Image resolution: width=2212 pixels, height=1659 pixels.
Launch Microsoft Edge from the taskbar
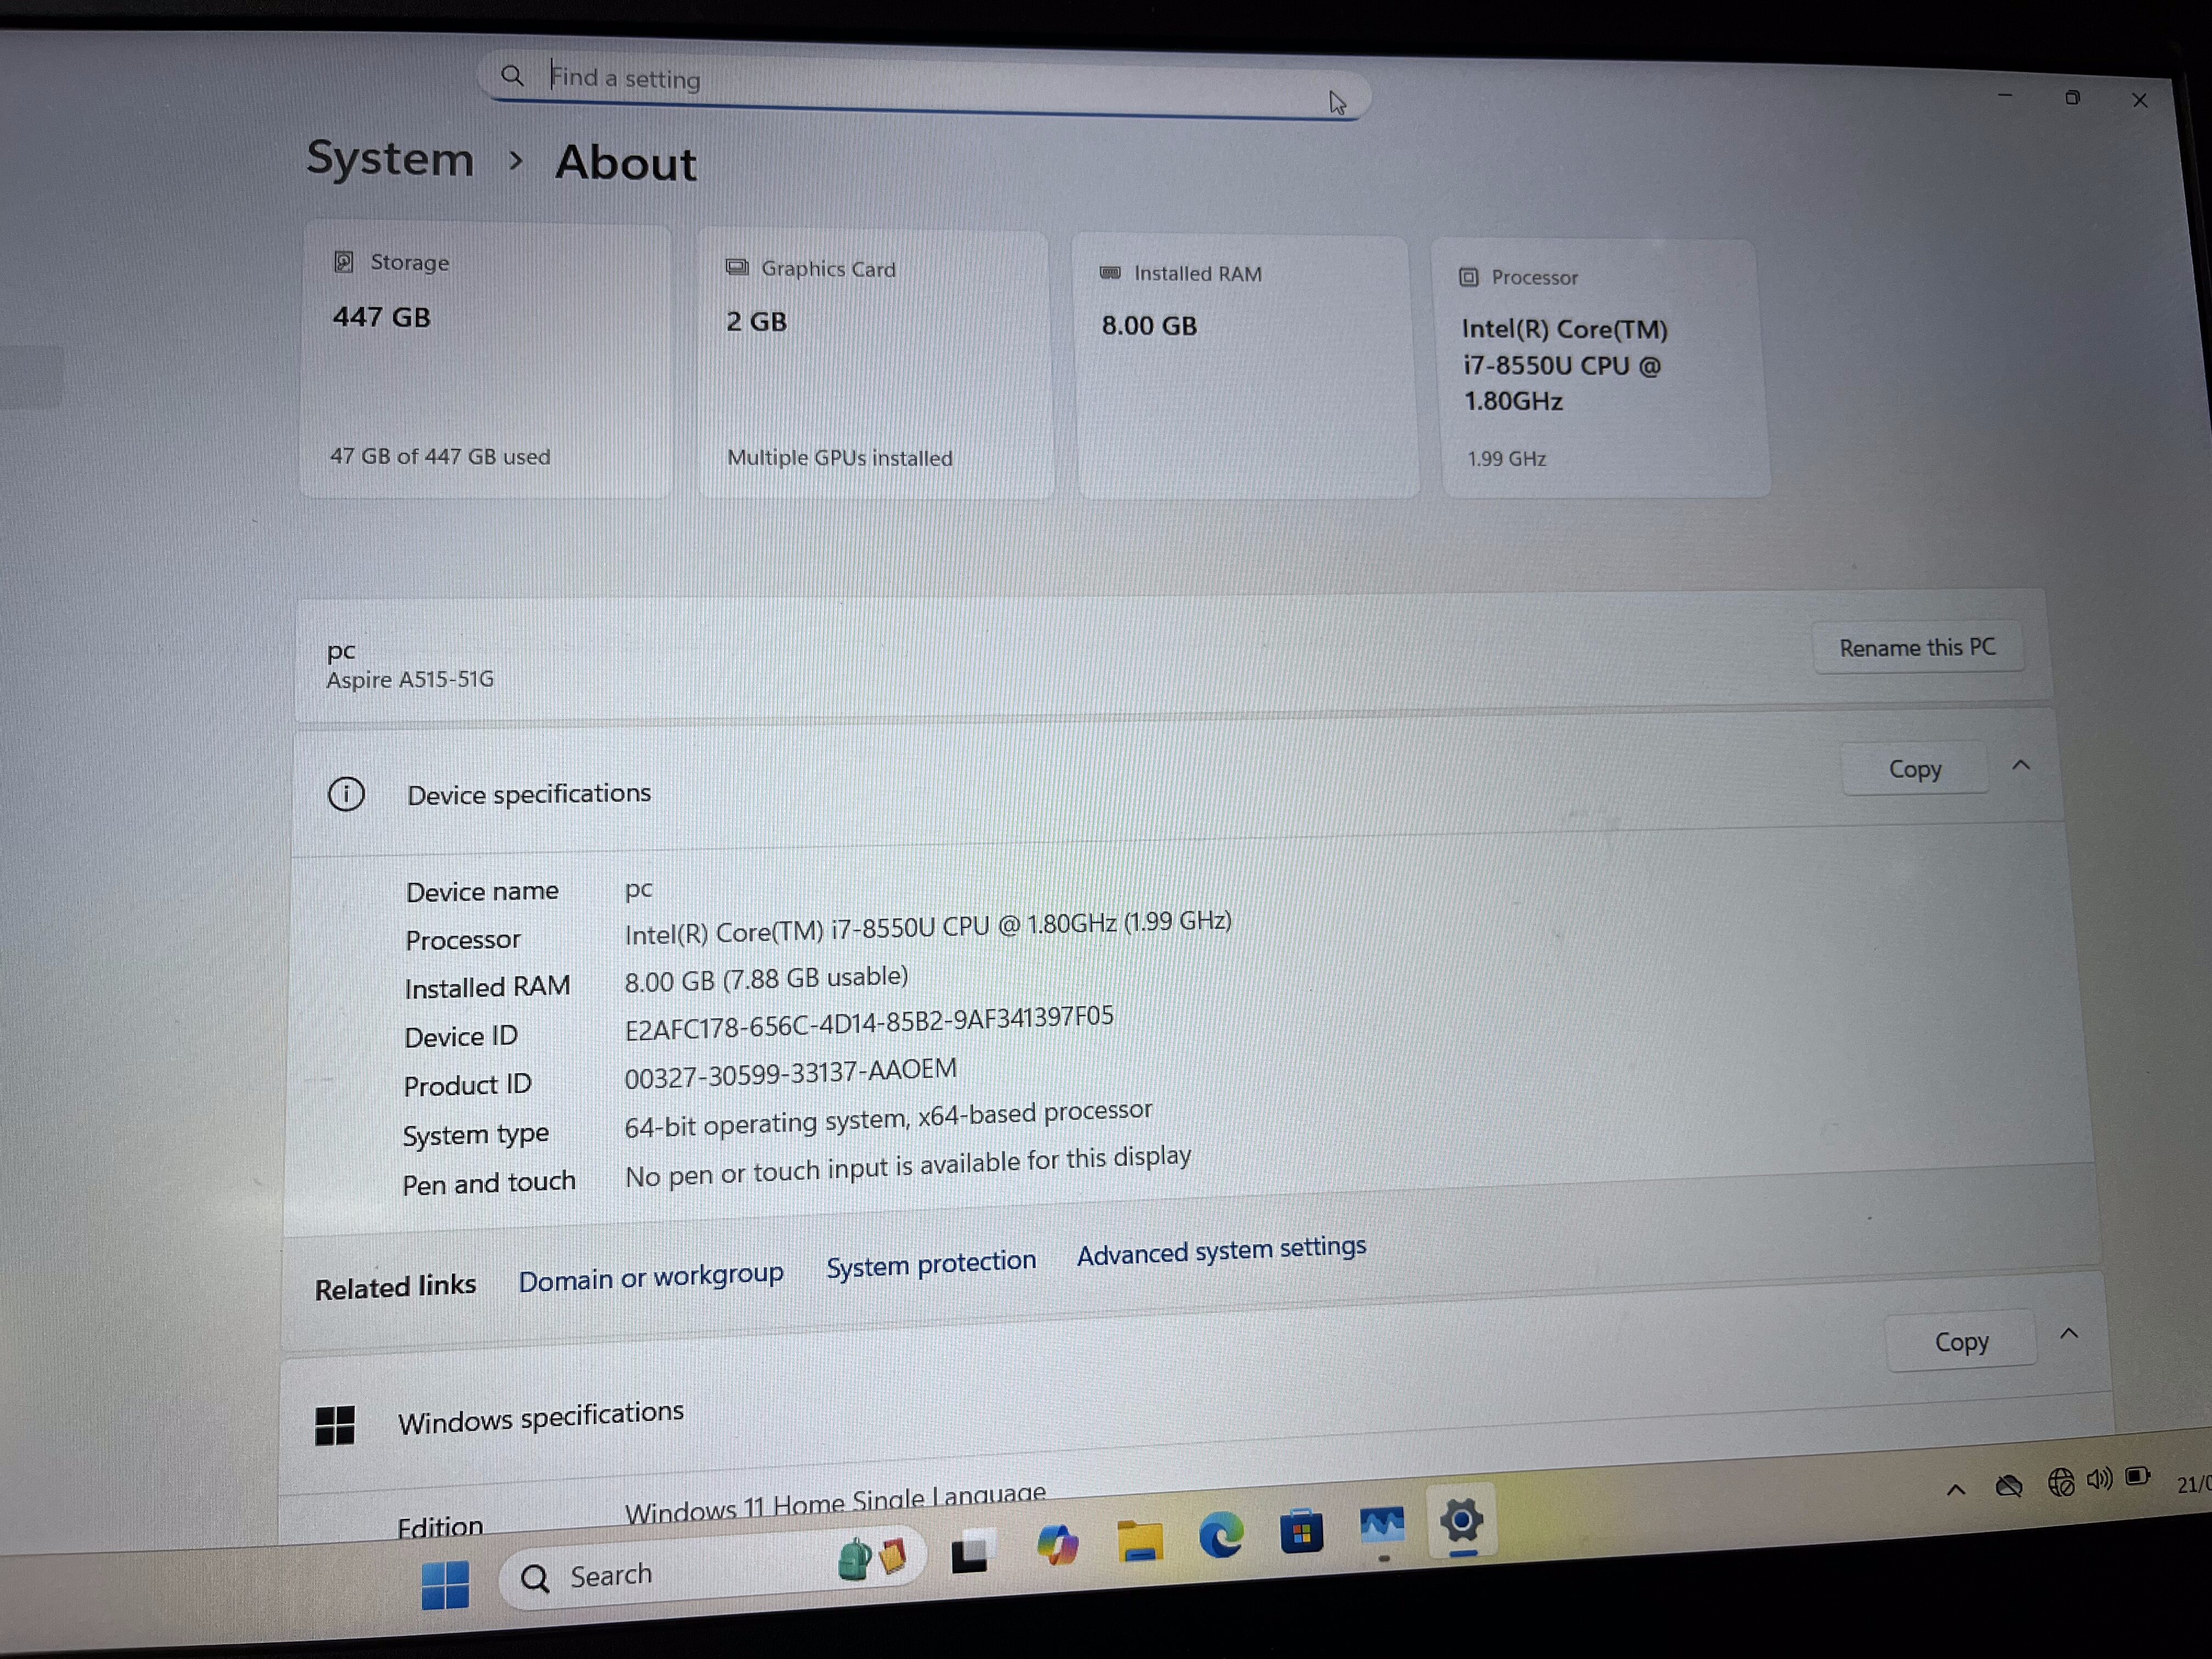coord(1221,1535)
